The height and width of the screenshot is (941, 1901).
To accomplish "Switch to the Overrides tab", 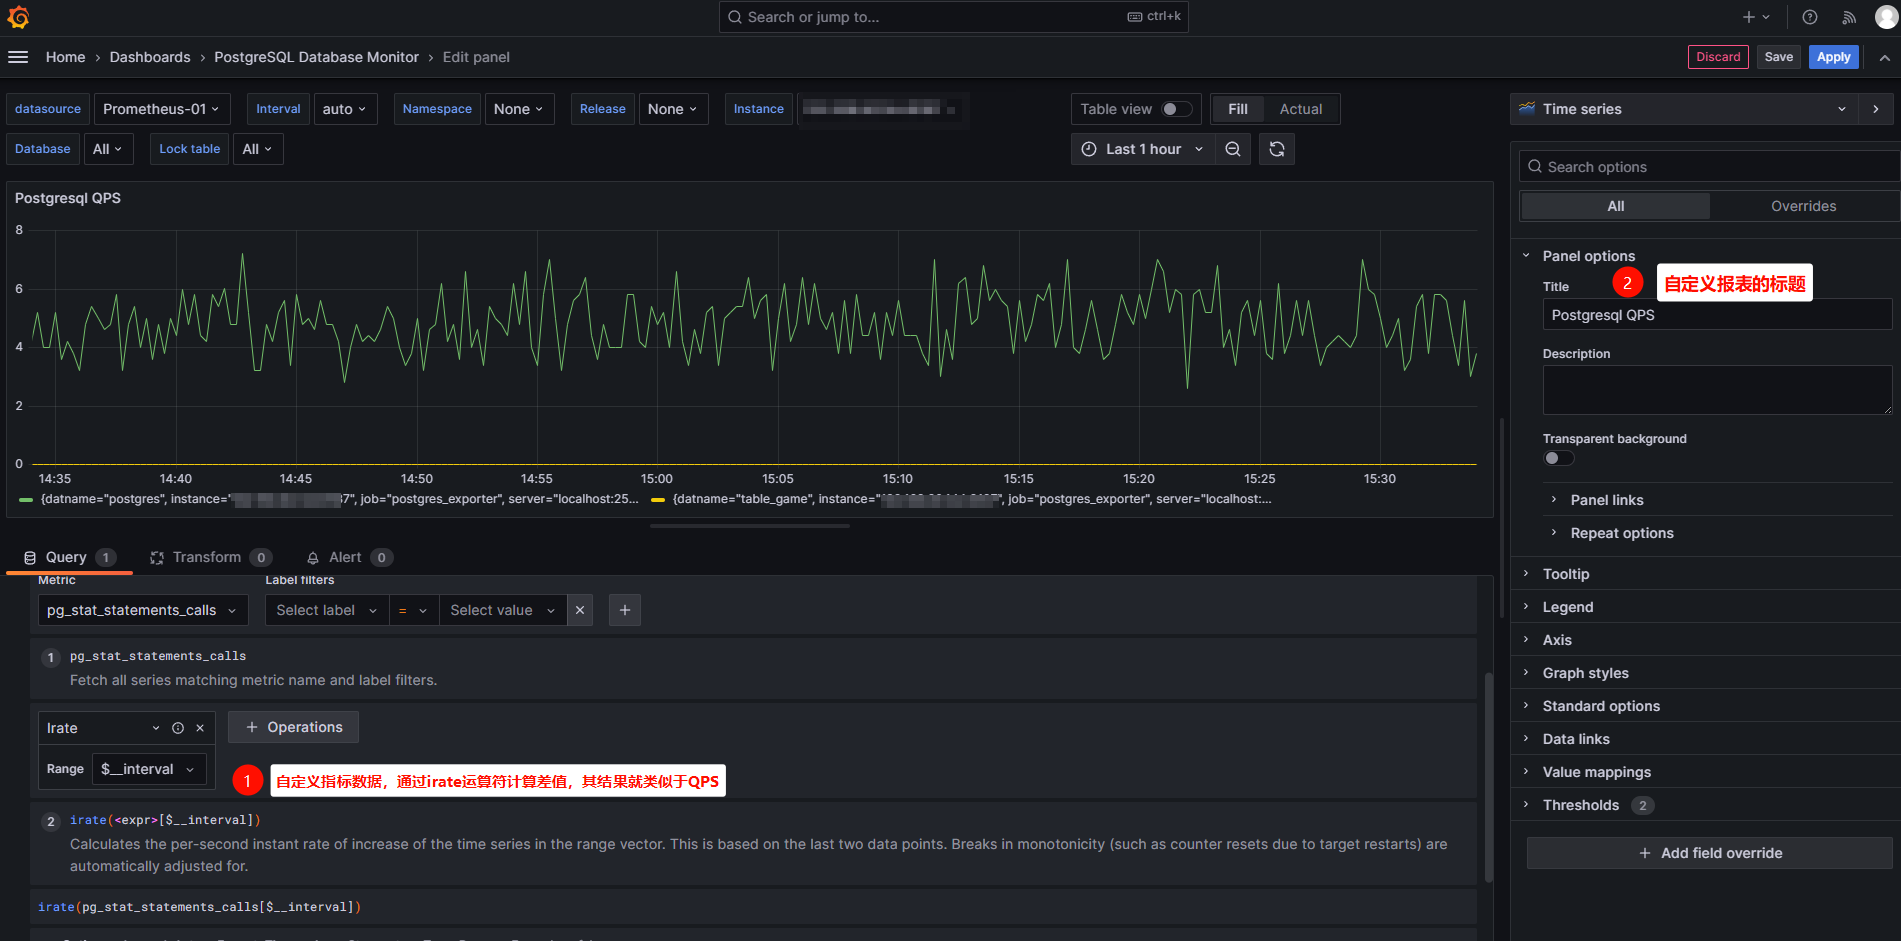I will coord(1803,206).
